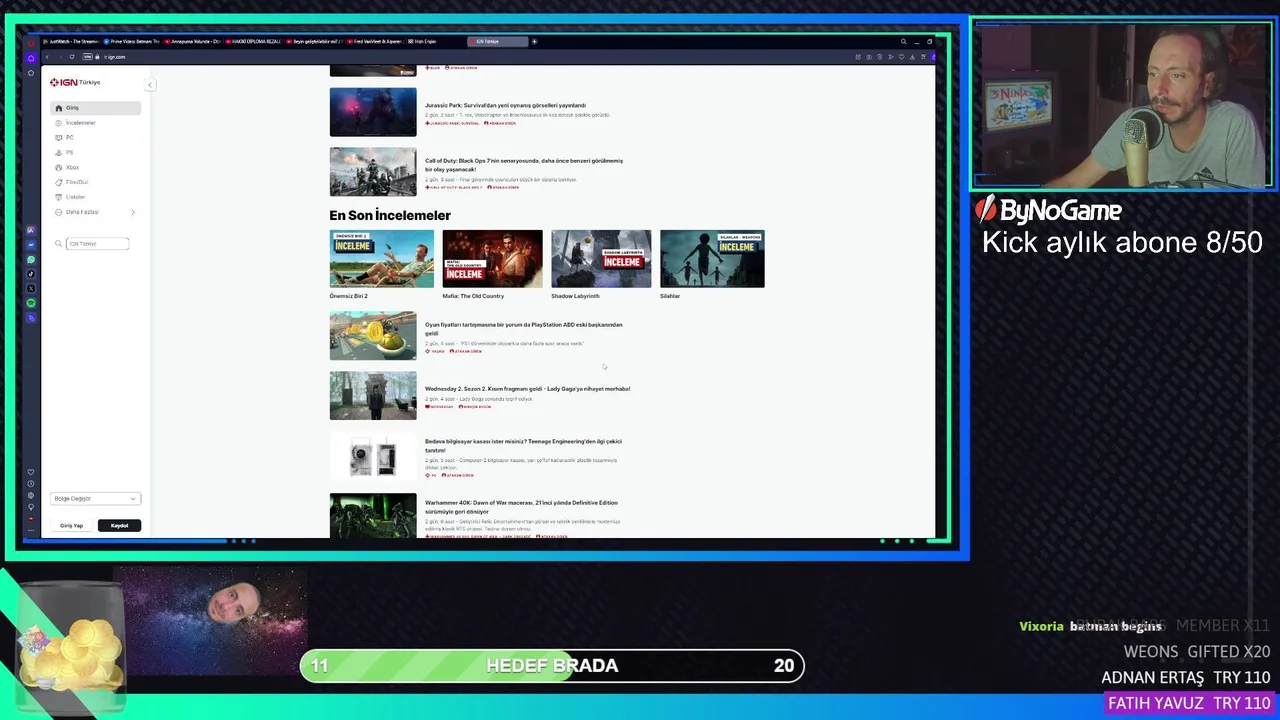Open the Listeler item in sidebar
The height and width of the screenshot is (720, 1280).
96,197
